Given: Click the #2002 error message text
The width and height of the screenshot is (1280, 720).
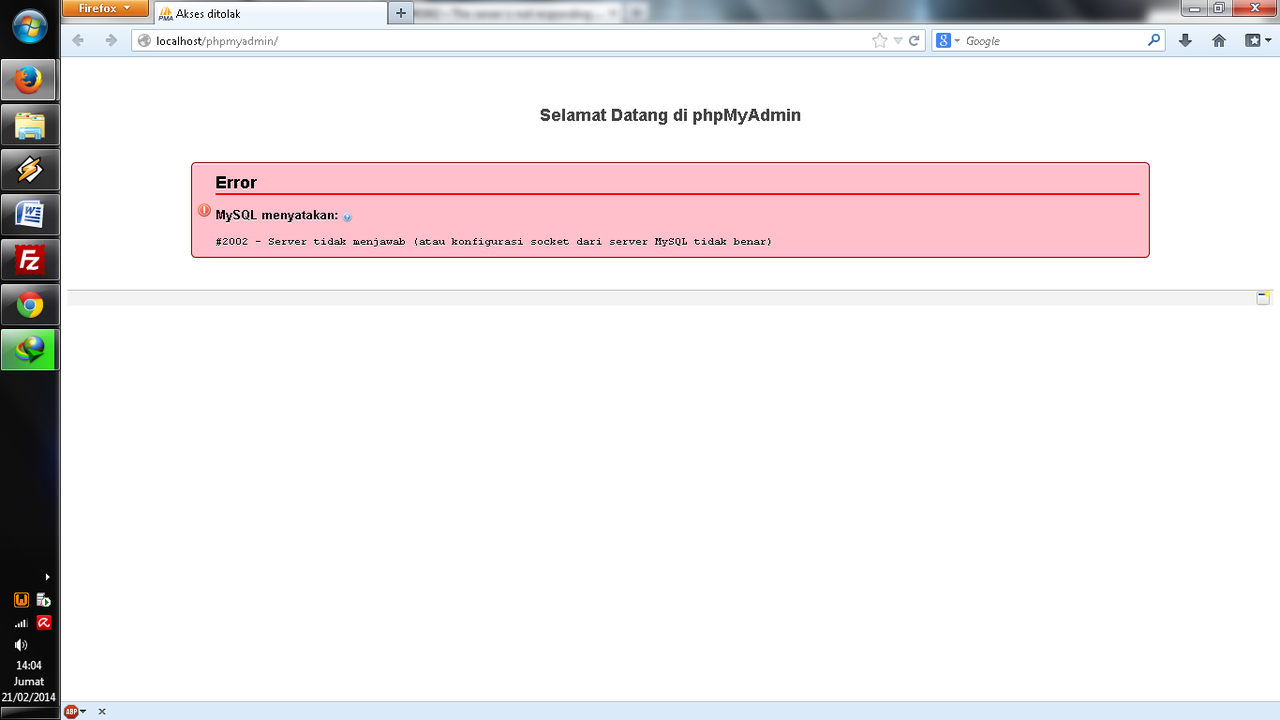Looking at the screenshot, I should tap(493, 242).
